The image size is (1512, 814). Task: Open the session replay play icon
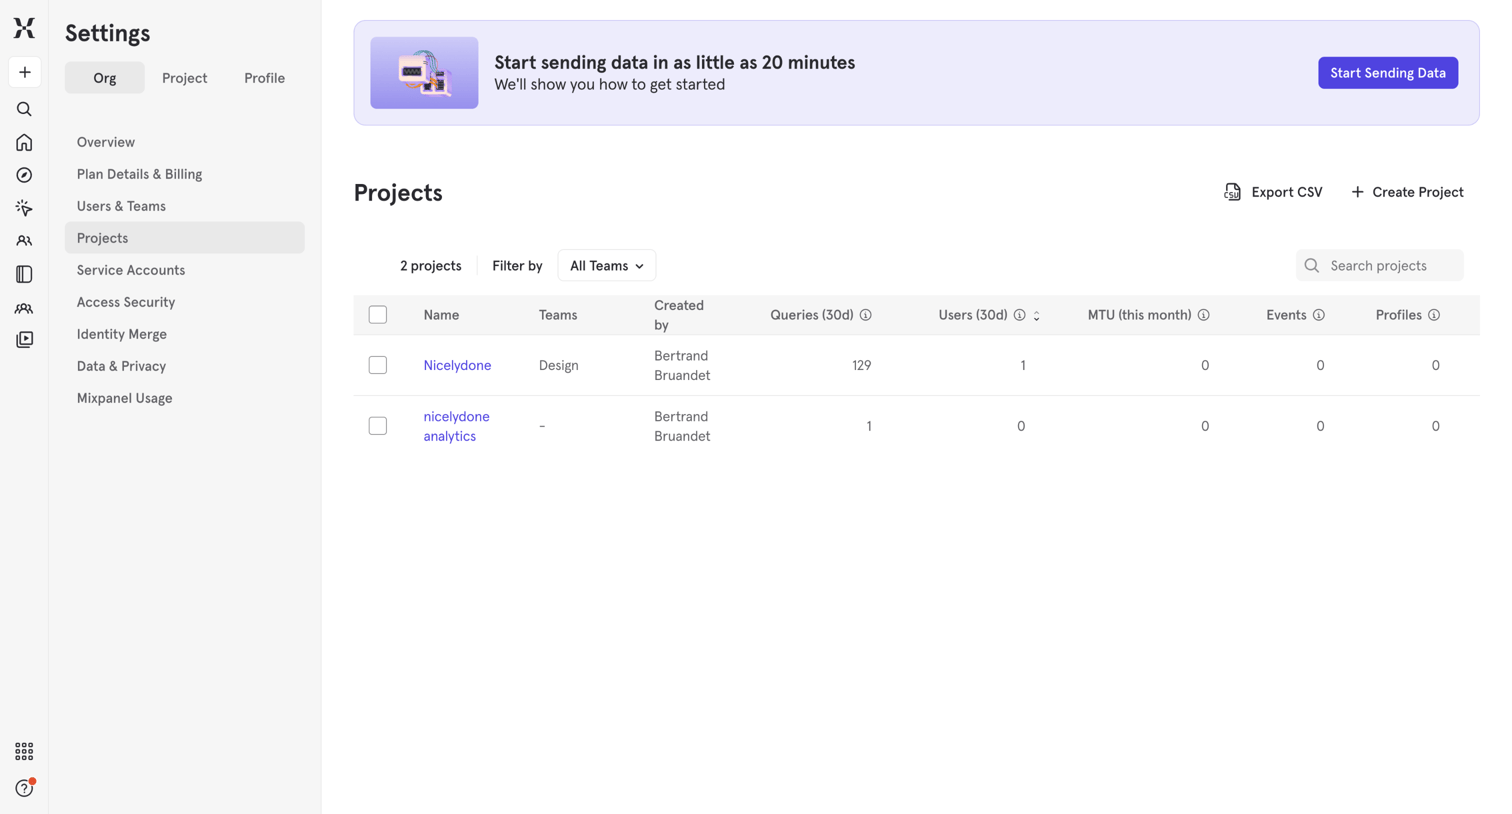pos(24,340)
